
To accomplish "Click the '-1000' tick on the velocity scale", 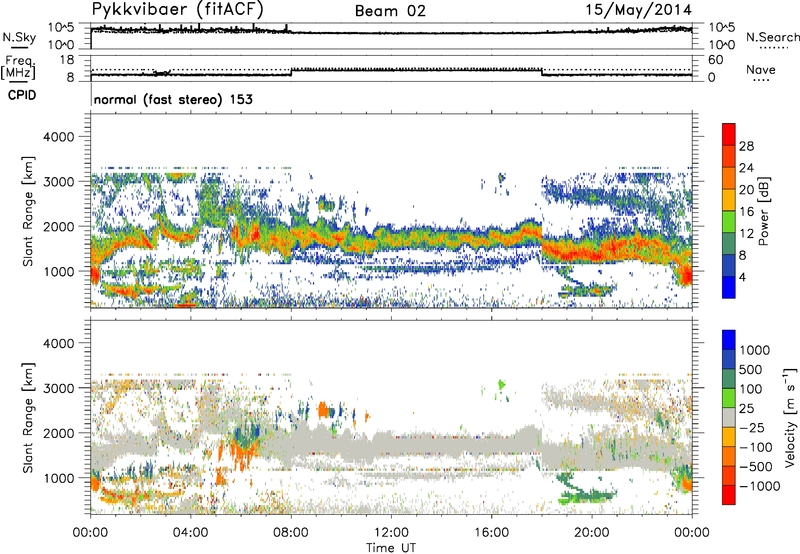I will [x=760, y=486].
